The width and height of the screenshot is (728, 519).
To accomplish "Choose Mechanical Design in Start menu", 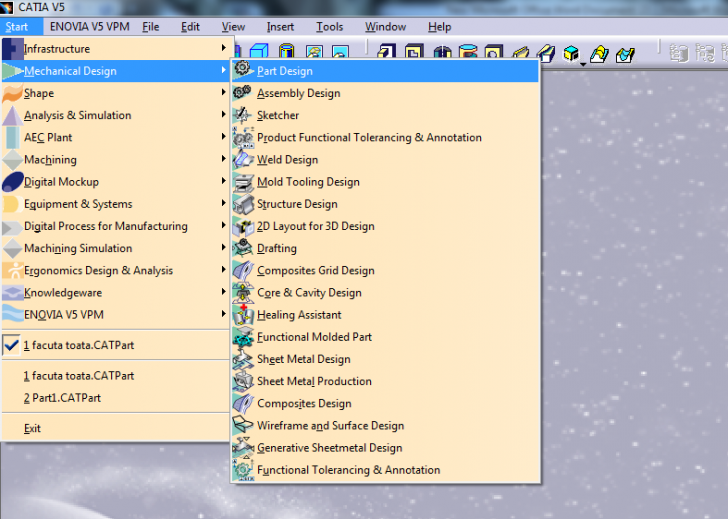I will click(116, 71).
